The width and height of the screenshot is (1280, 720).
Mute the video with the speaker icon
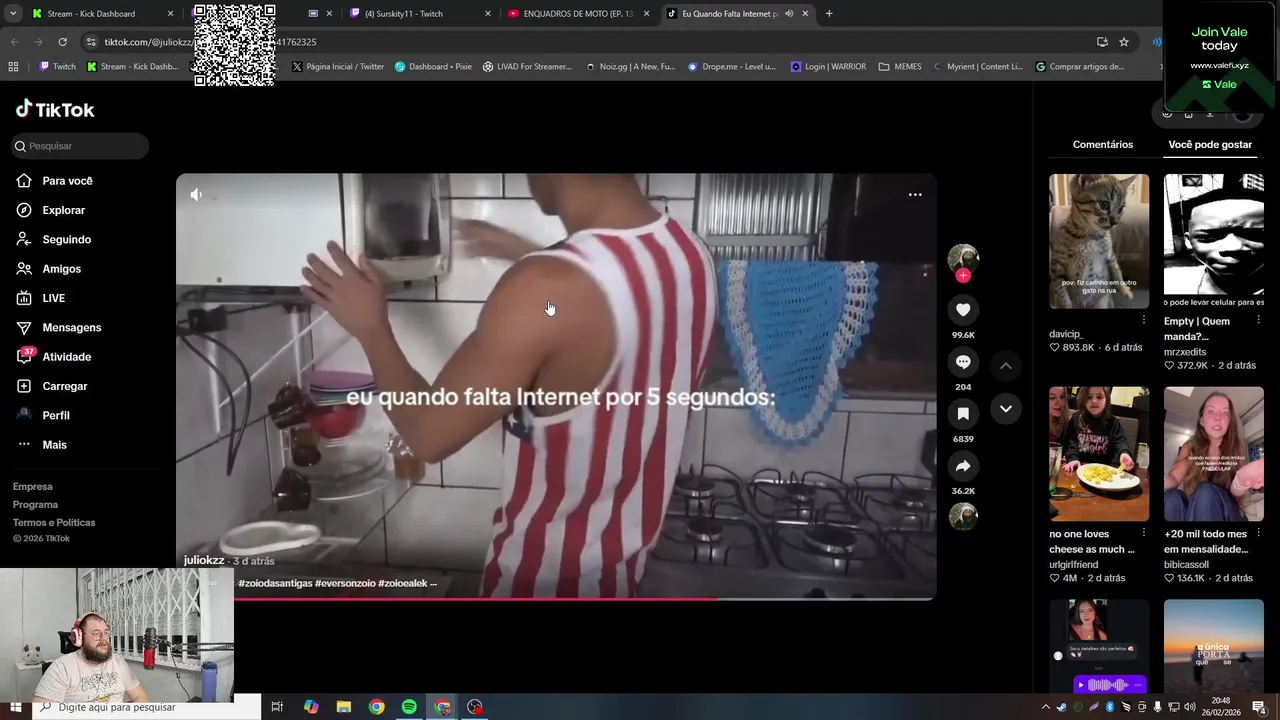[196, 195]
